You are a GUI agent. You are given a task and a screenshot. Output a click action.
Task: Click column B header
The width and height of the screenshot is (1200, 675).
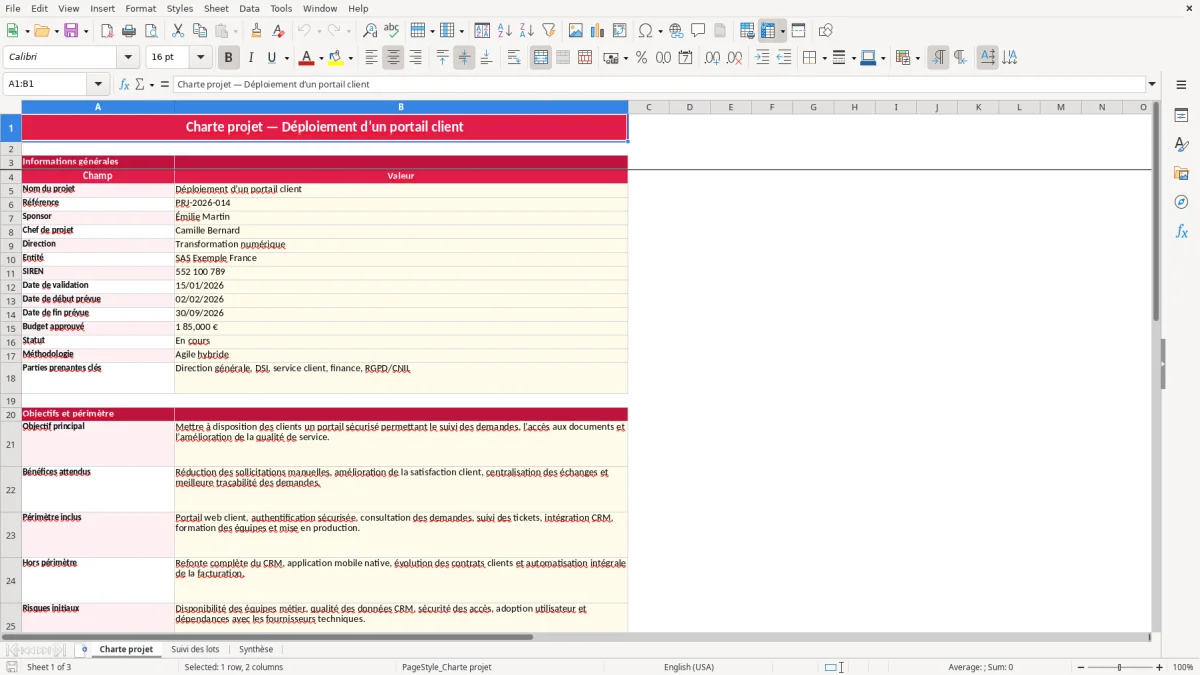pos(401,107)
